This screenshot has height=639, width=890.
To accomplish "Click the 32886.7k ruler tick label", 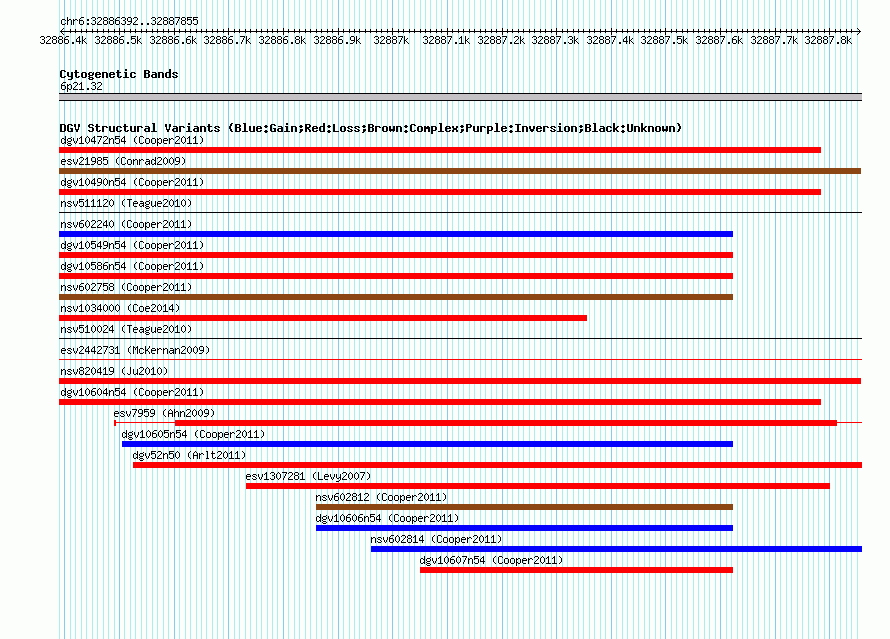I will tap(227, 40).
